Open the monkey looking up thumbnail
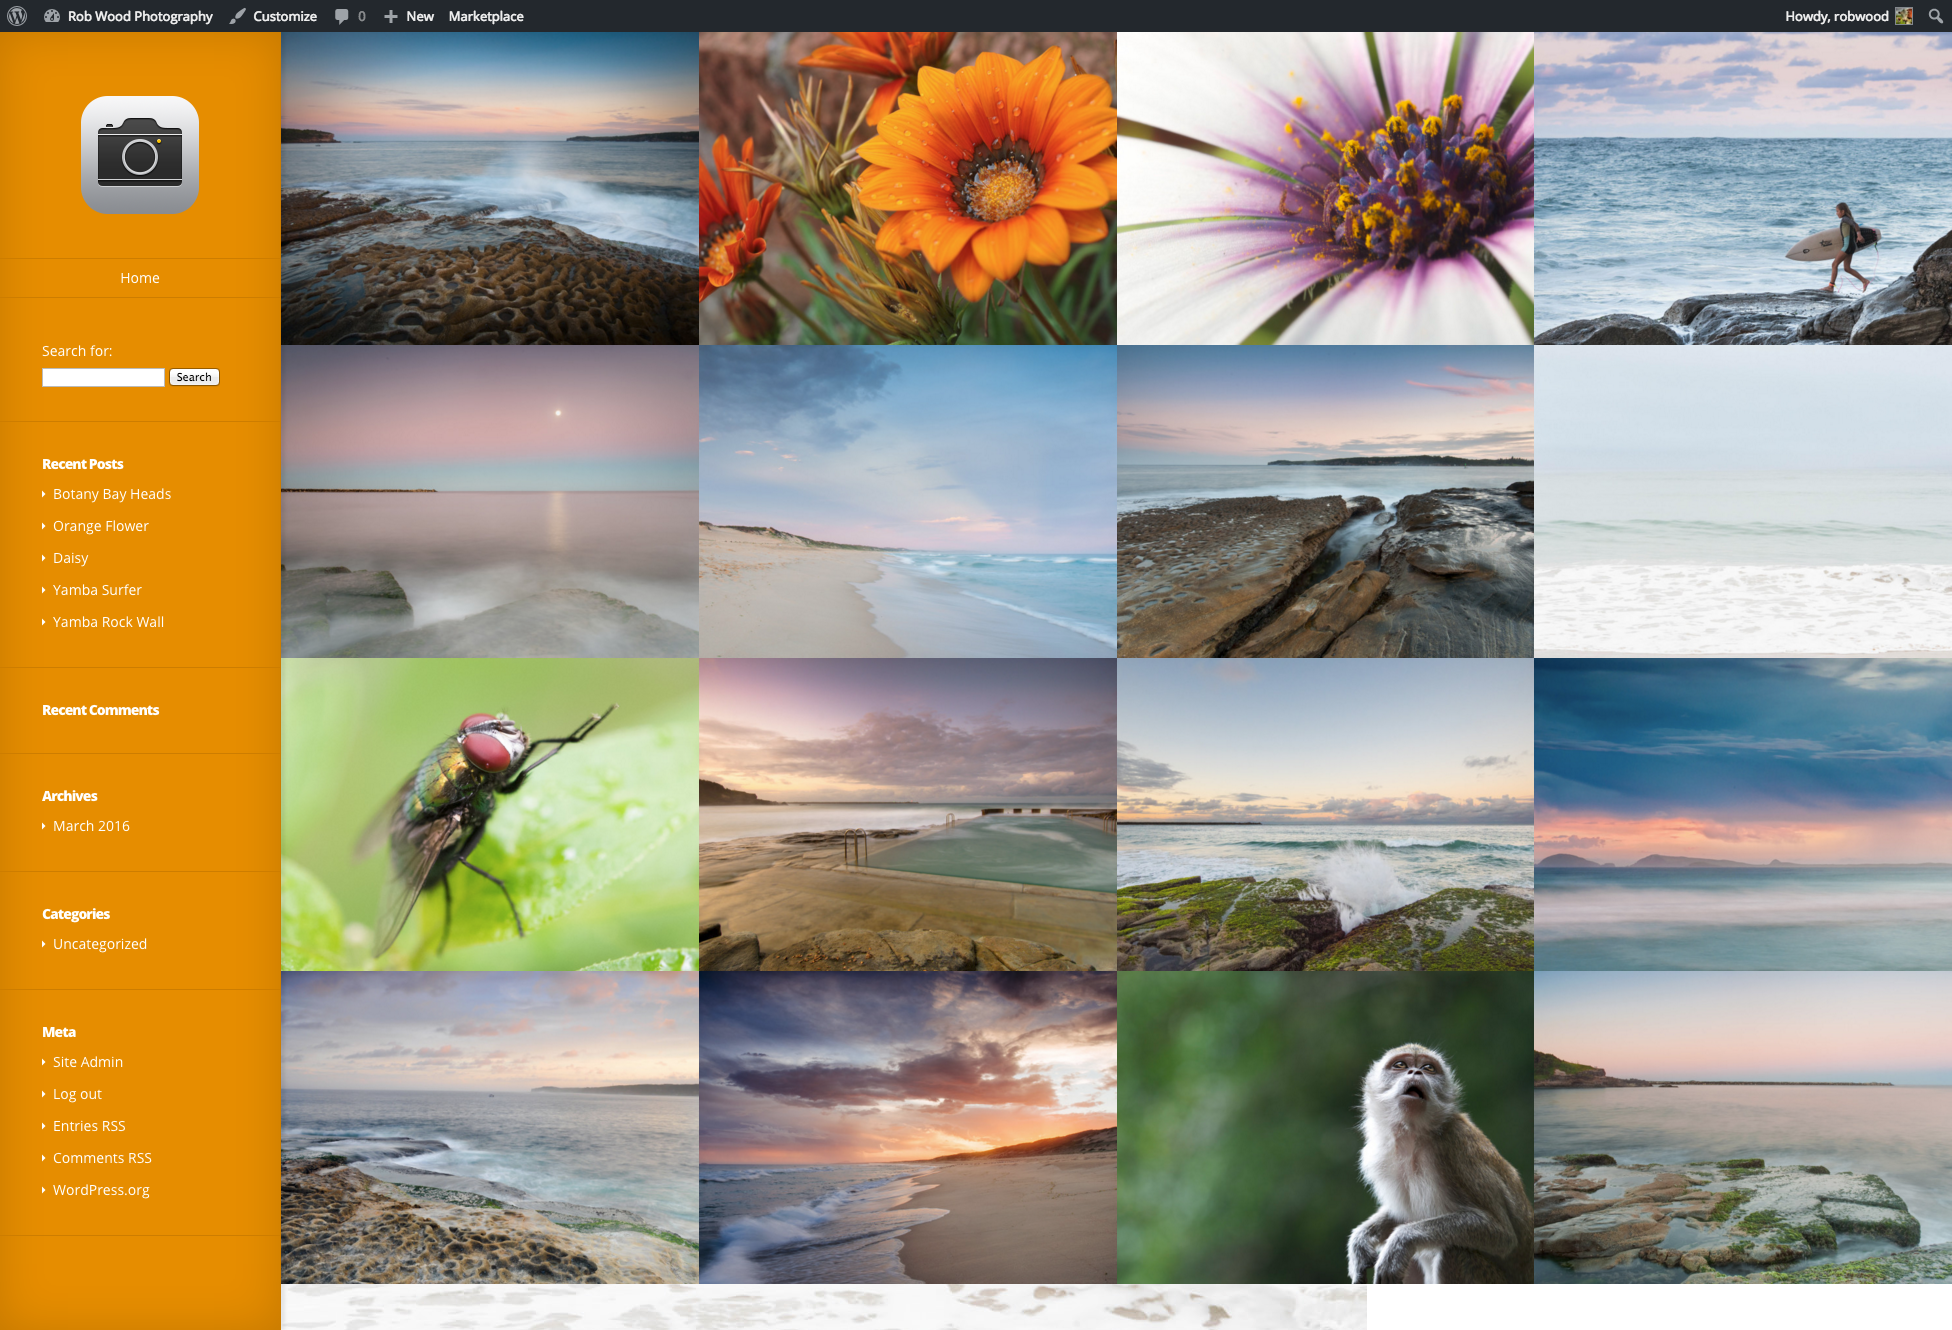The image size is (1952, 1330). [x=1325, y=1127]
